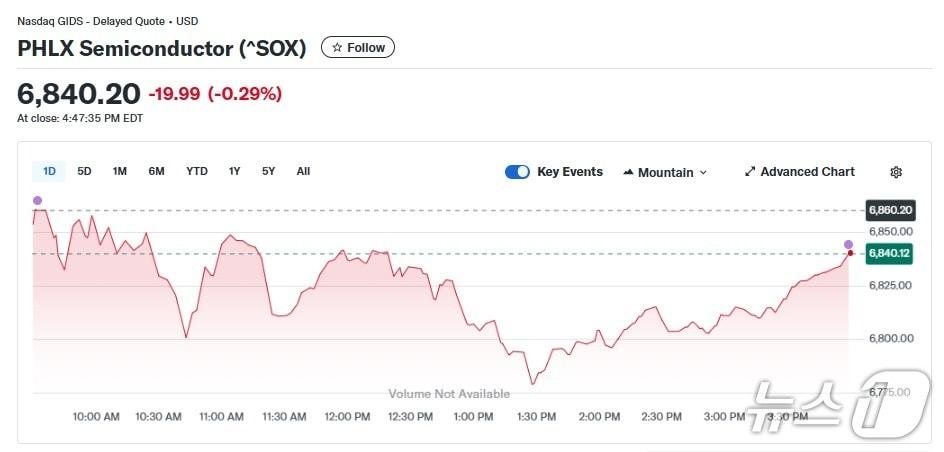Select the 1M time range
944x452 pixels.
click(x=120, y=171)
